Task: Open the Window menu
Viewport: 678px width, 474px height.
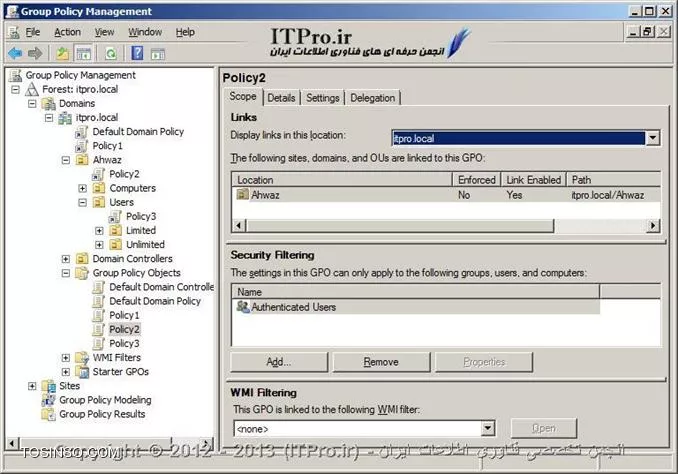Action: (145, 32)
